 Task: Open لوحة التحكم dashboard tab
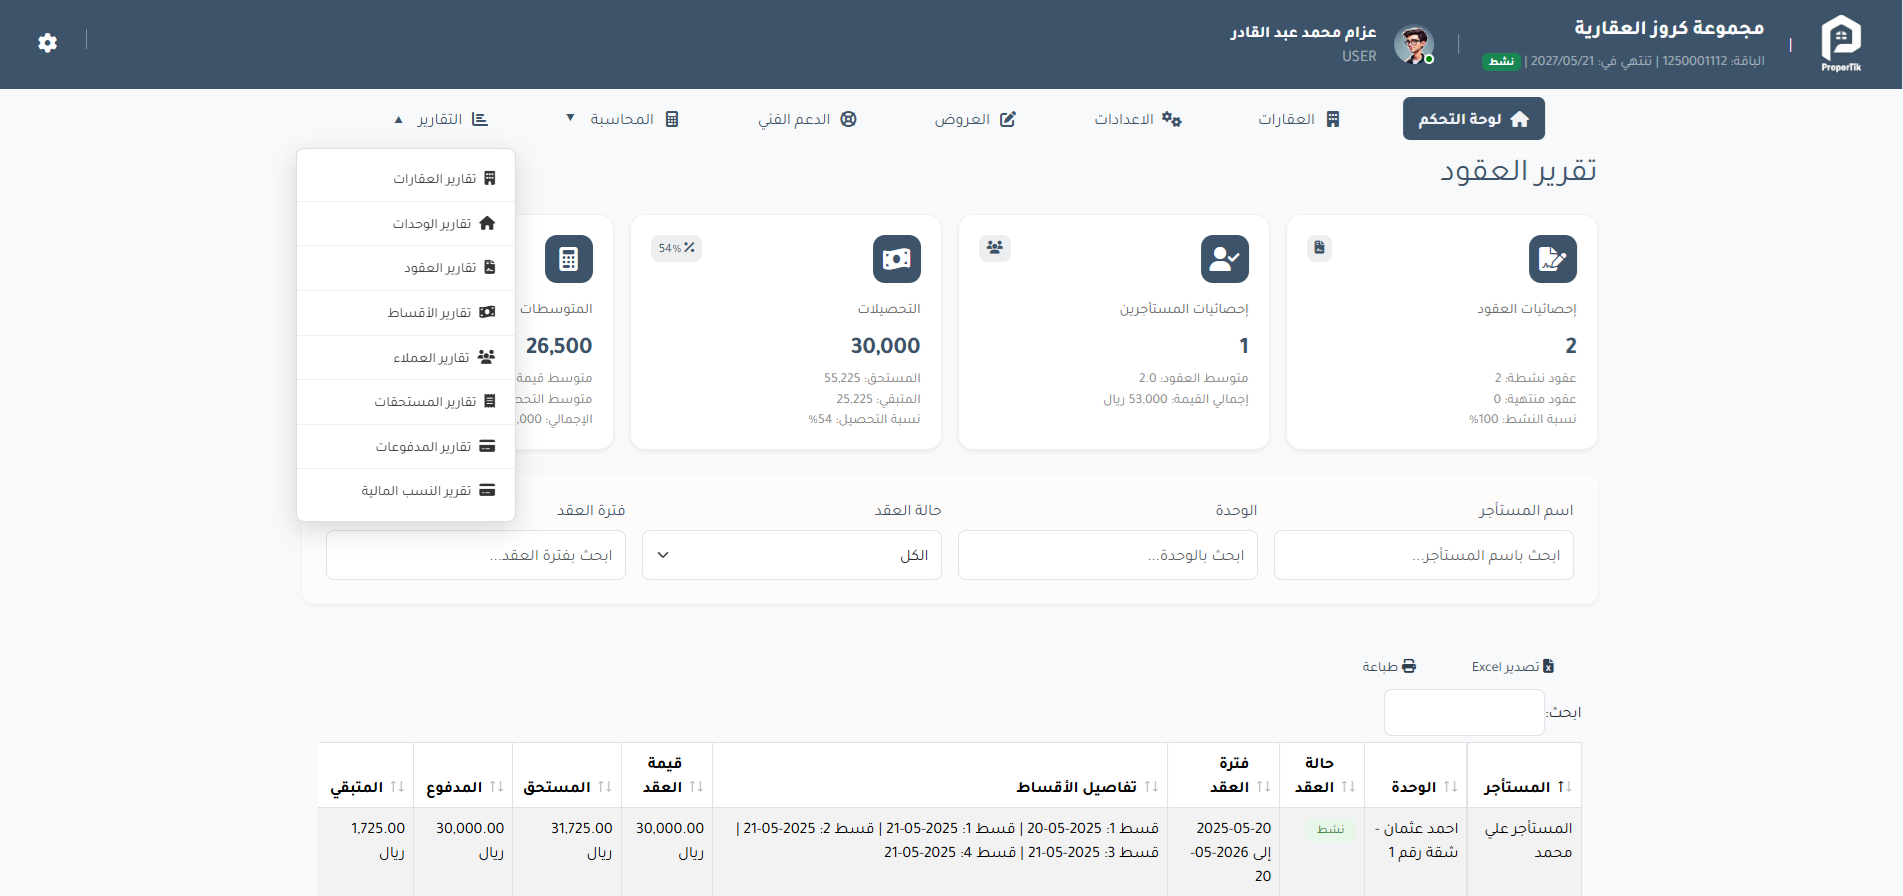pyautogui.click(x=1473, y=119)
